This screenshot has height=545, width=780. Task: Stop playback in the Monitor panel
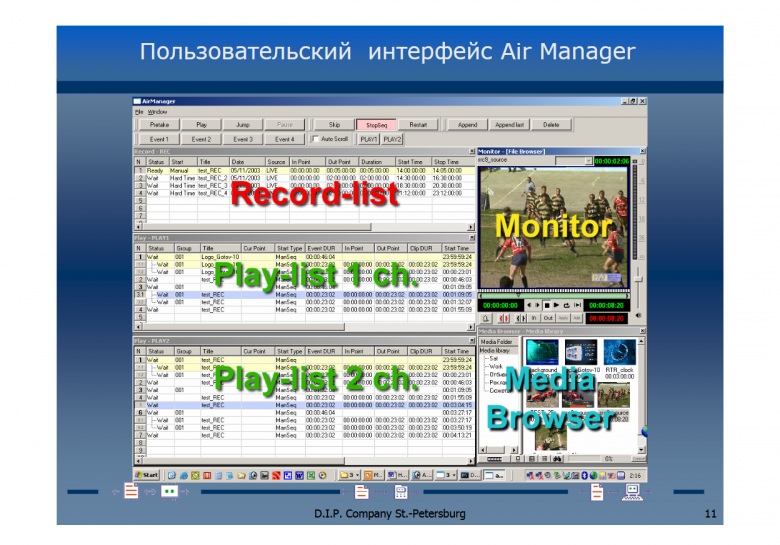pyautogui.click(x=547, y=305)
